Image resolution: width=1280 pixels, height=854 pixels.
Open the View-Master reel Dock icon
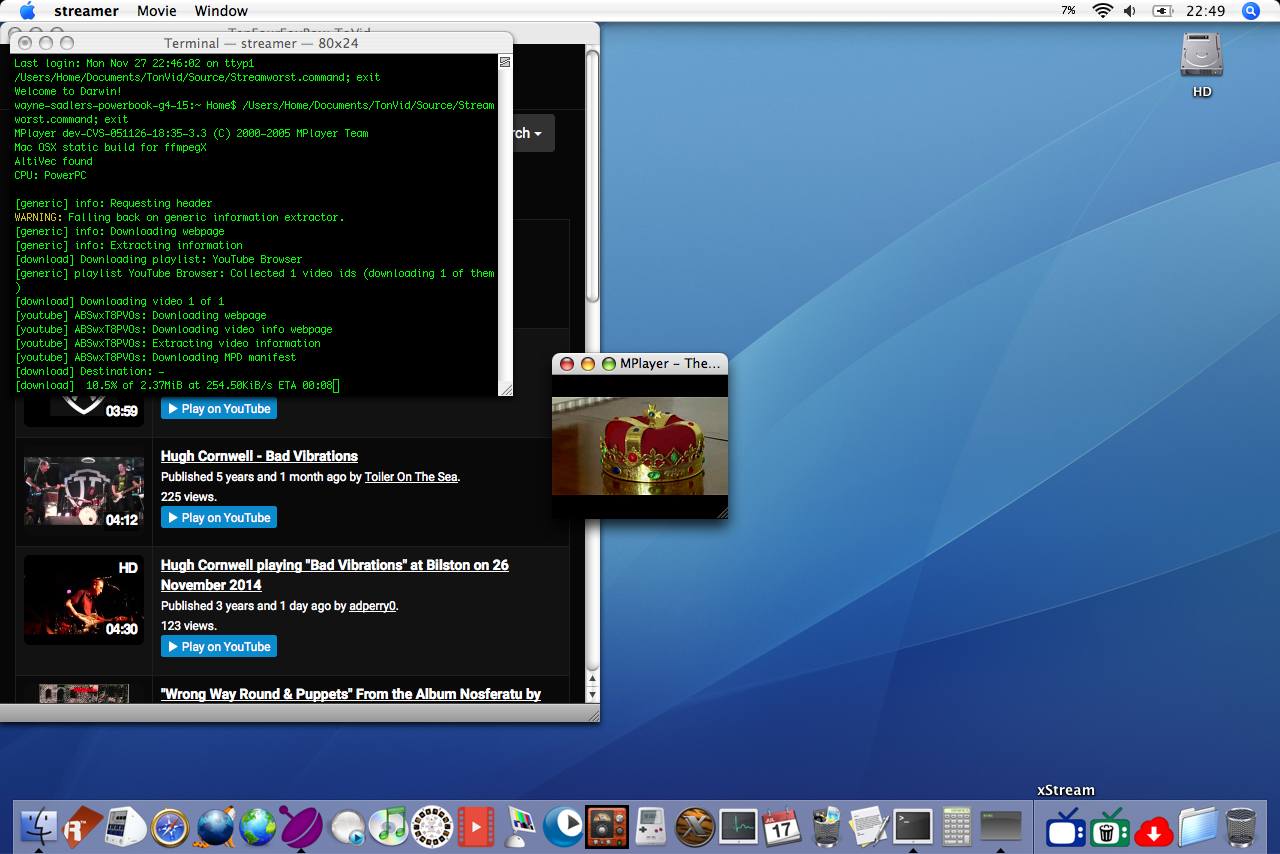coord(432,826)
